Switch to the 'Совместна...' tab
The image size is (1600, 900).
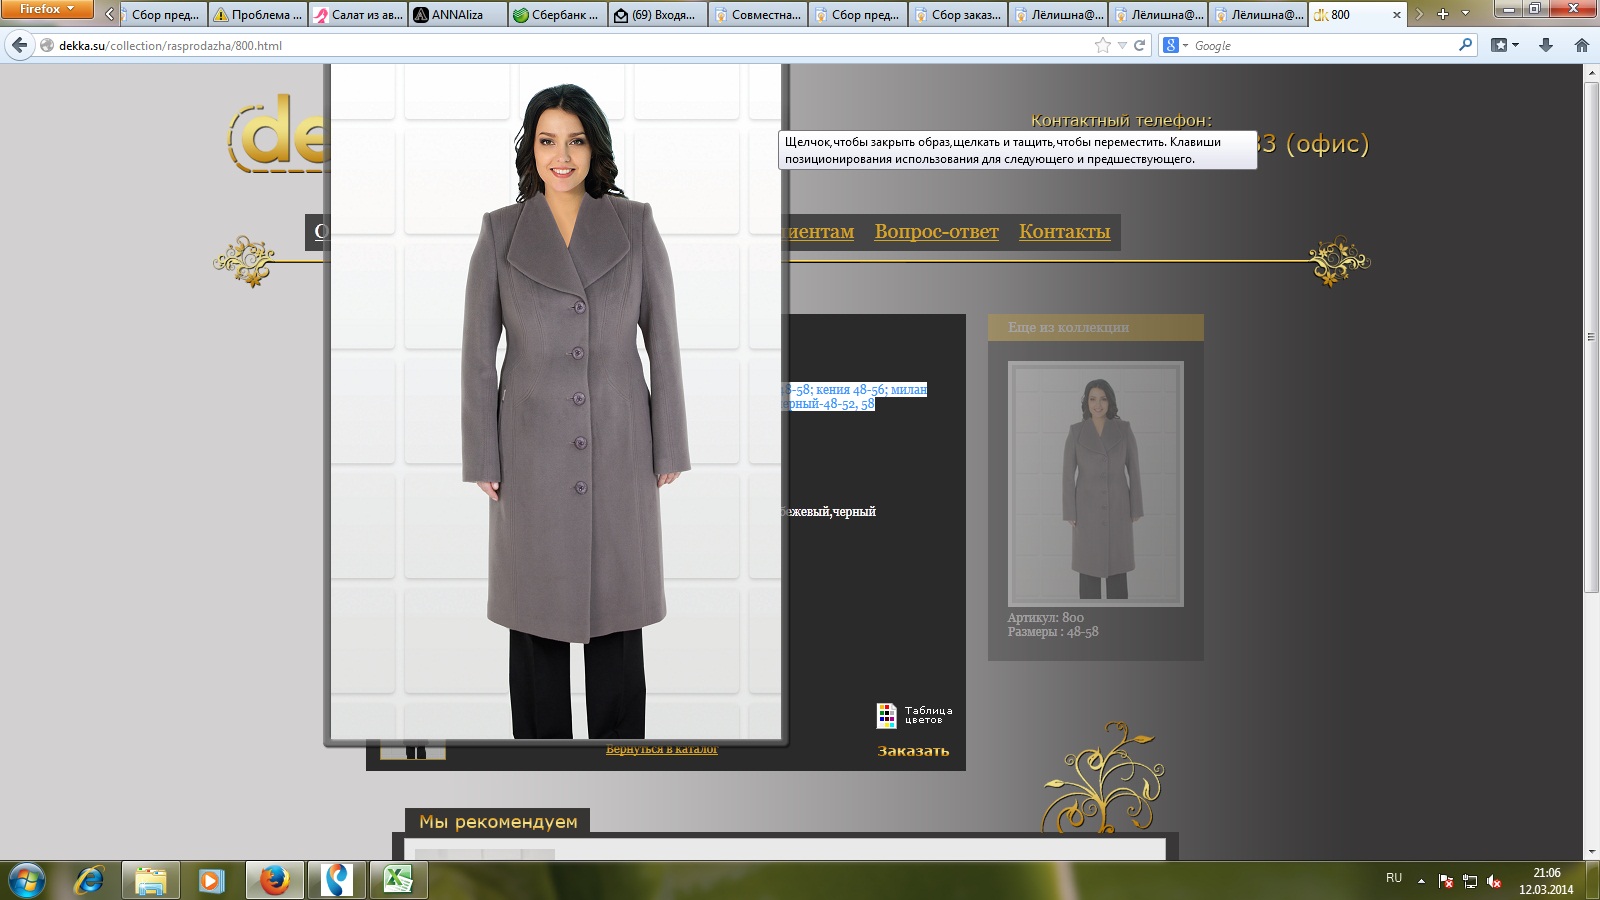(x=758, y=15)
